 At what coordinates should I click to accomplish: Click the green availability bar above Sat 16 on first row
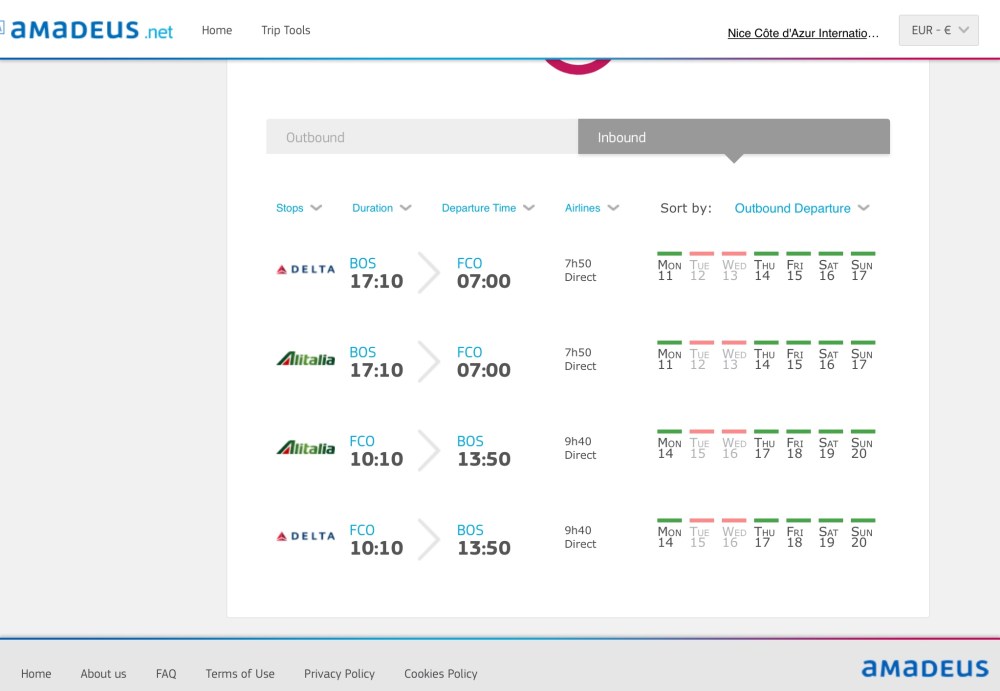tap(829, 254)
